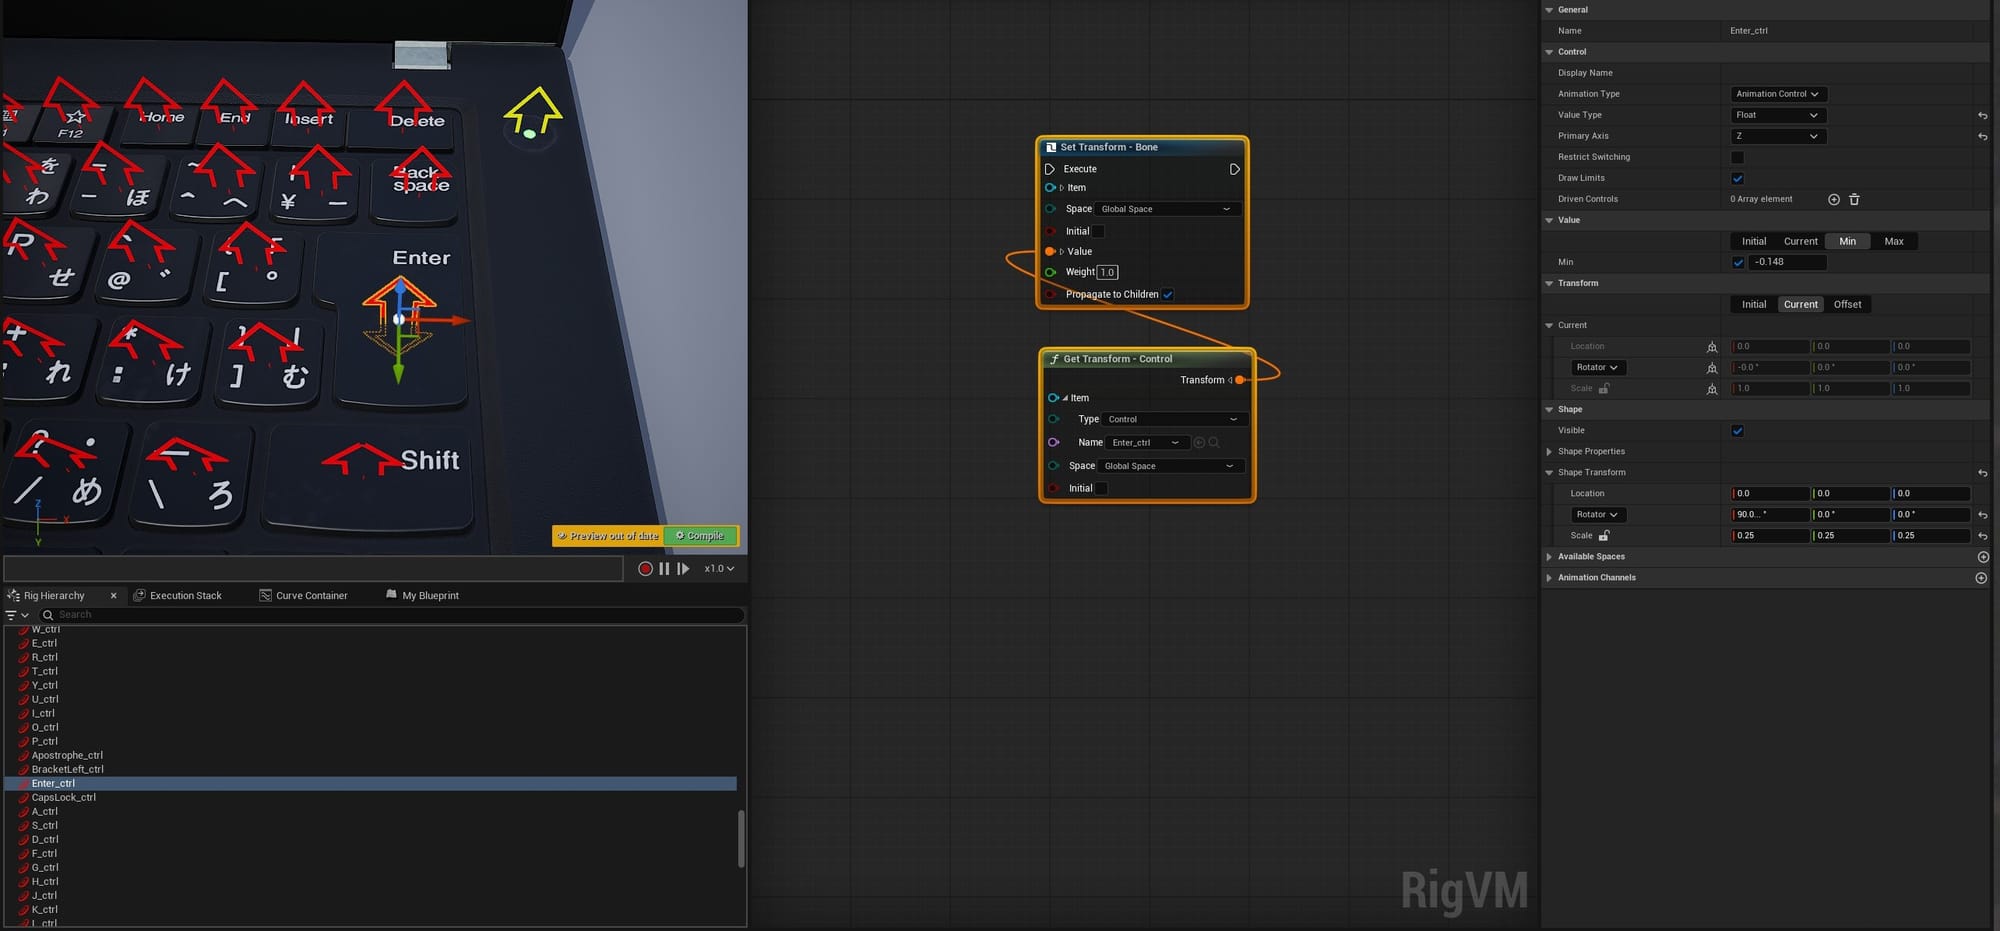The image size is (2000, 931).
Task: Click the hierarchy filter options icon
Action: tap(16, 615)
